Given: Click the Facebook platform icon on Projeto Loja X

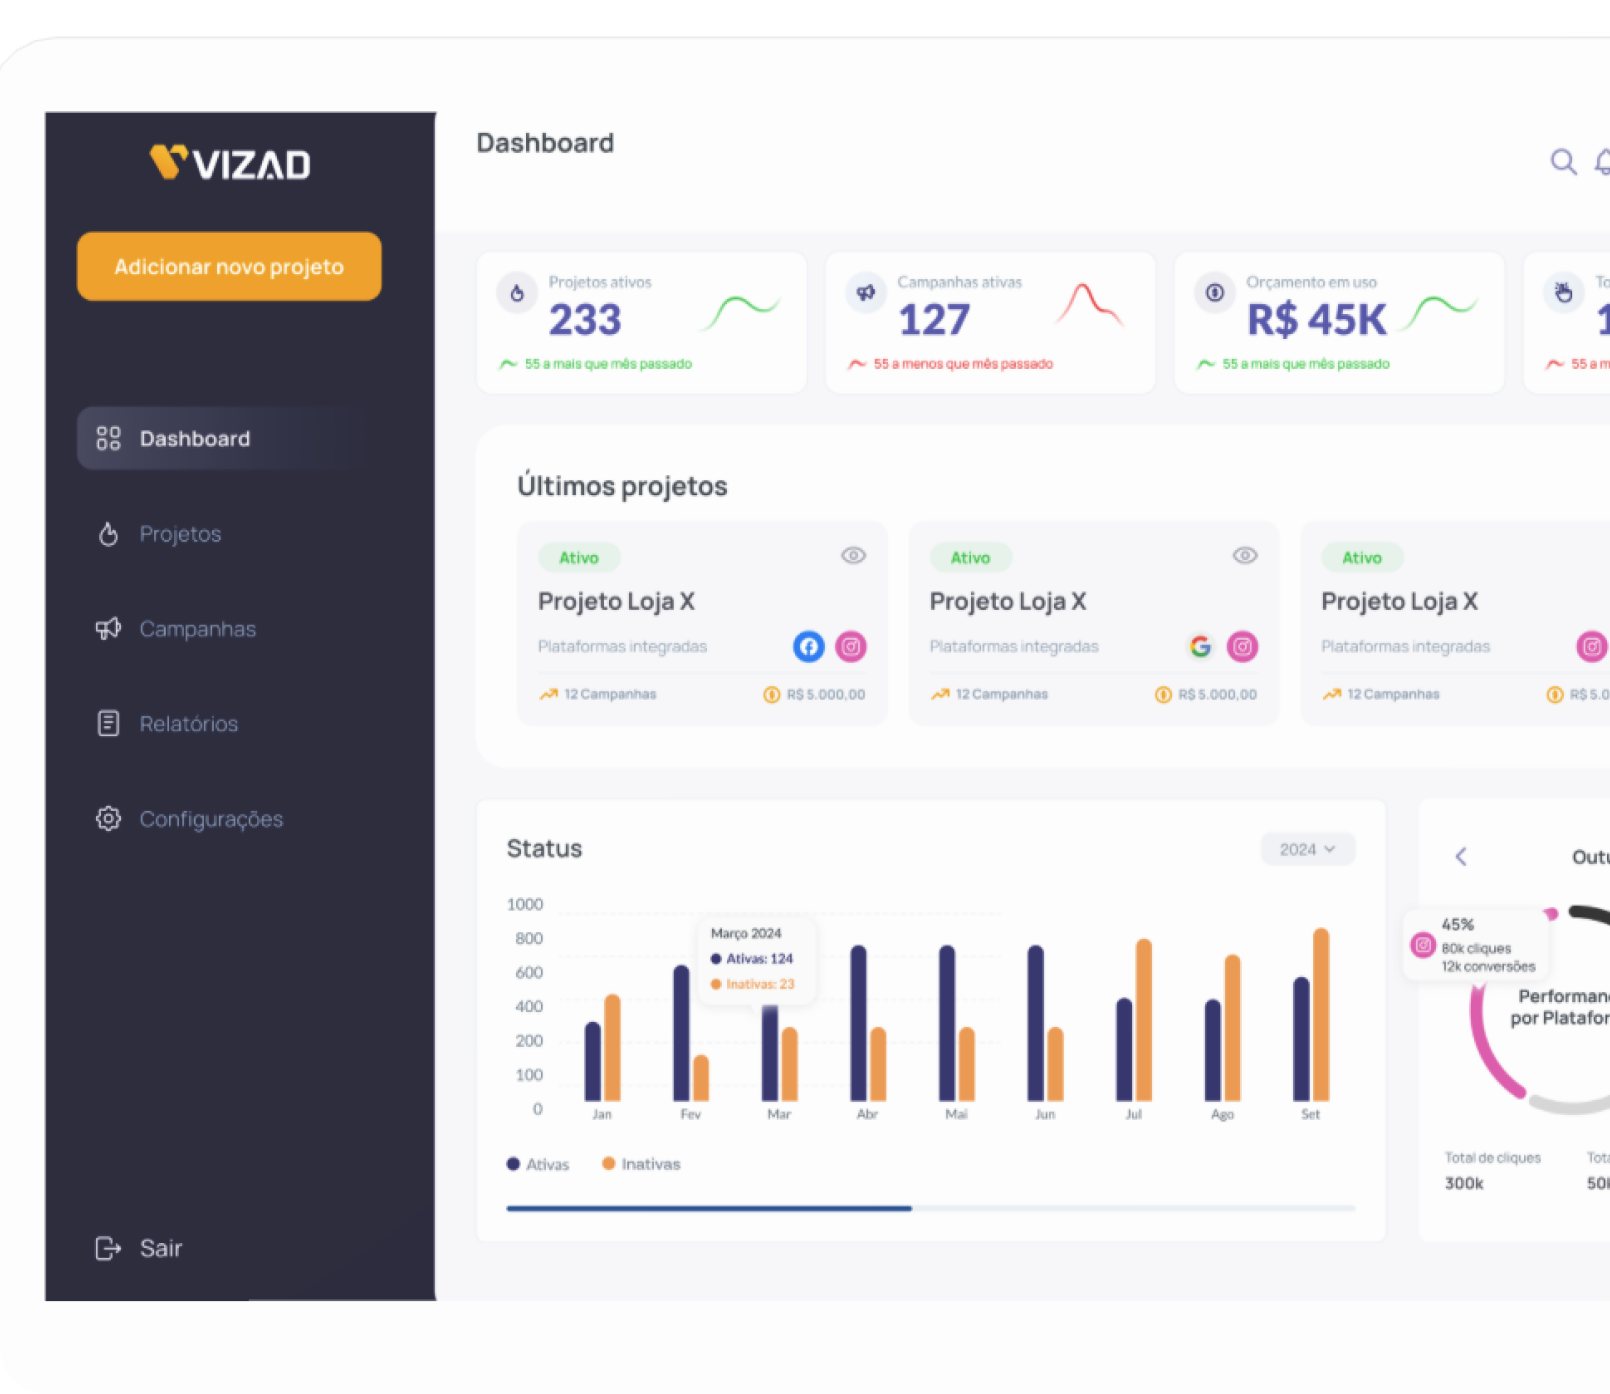Looking at the screenshot, I should tap(809, 647).
